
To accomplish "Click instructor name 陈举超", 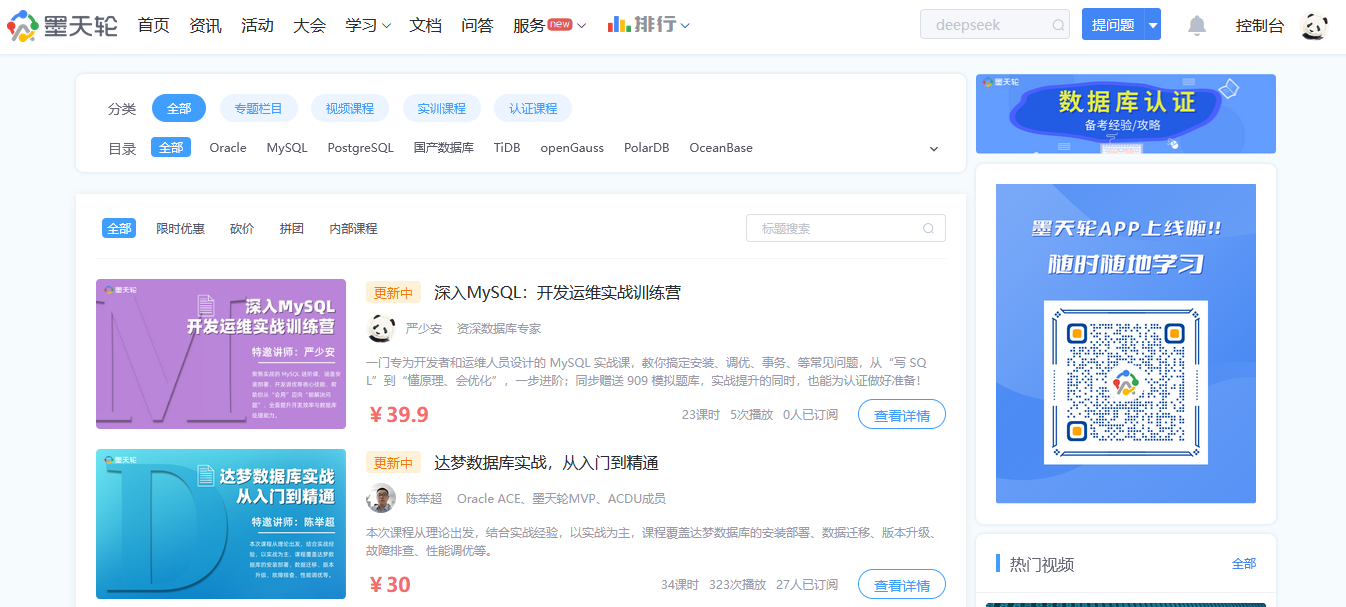I will click(x=424, y=498).
